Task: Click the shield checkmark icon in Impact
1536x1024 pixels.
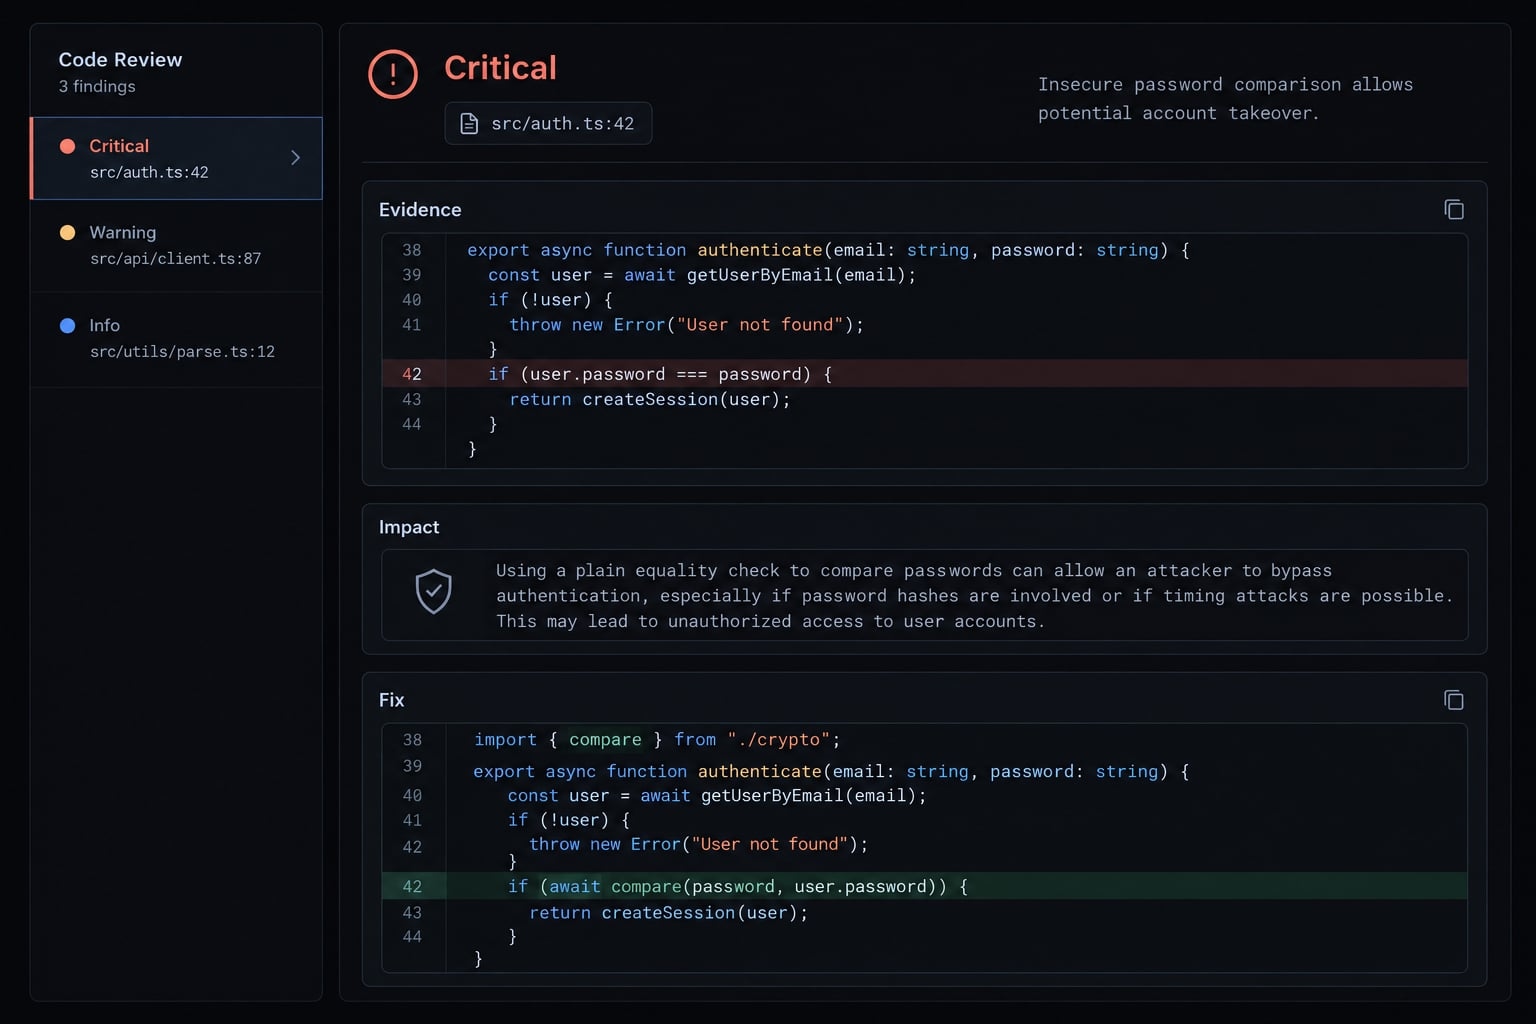Action: pyautogui.click(x=434, y=592)
